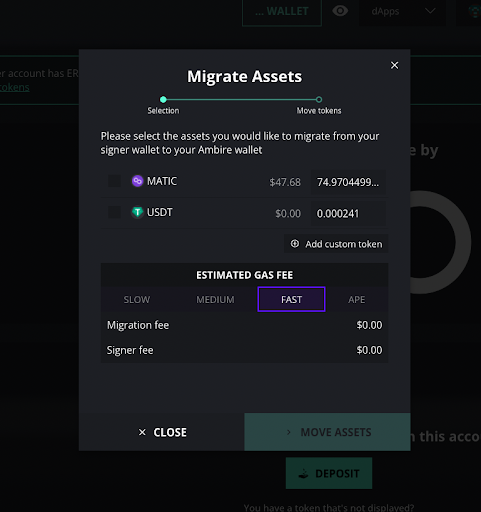The height and width of the screenshot is (512, 481).
Task: Choose the APE gas fee speed
Action: 357,299
